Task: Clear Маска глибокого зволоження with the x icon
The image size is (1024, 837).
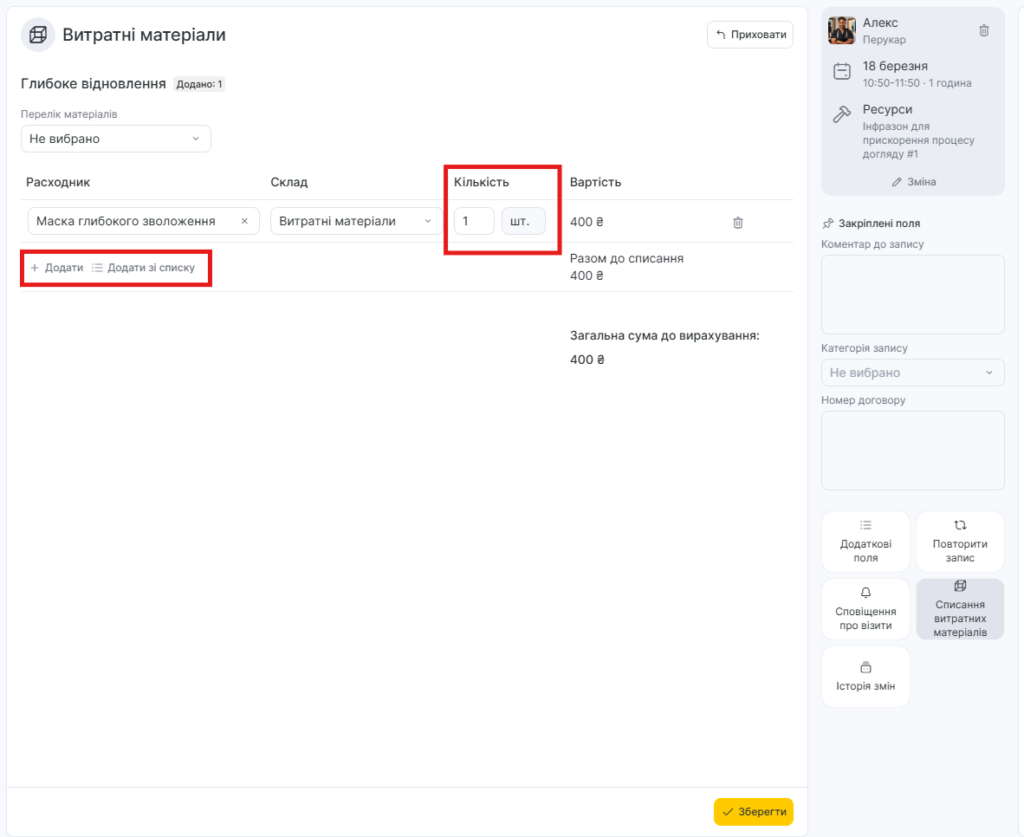Action: click(244, 221)
